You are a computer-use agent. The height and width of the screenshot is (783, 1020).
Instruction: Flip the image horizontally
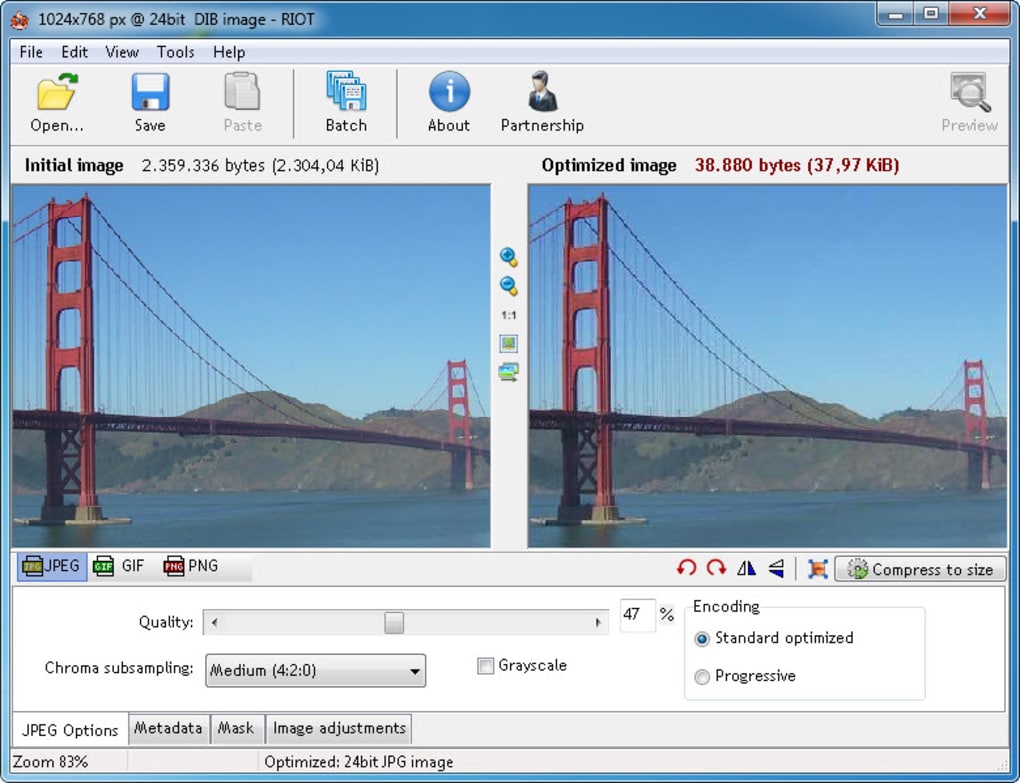click(x=746, y=568)
